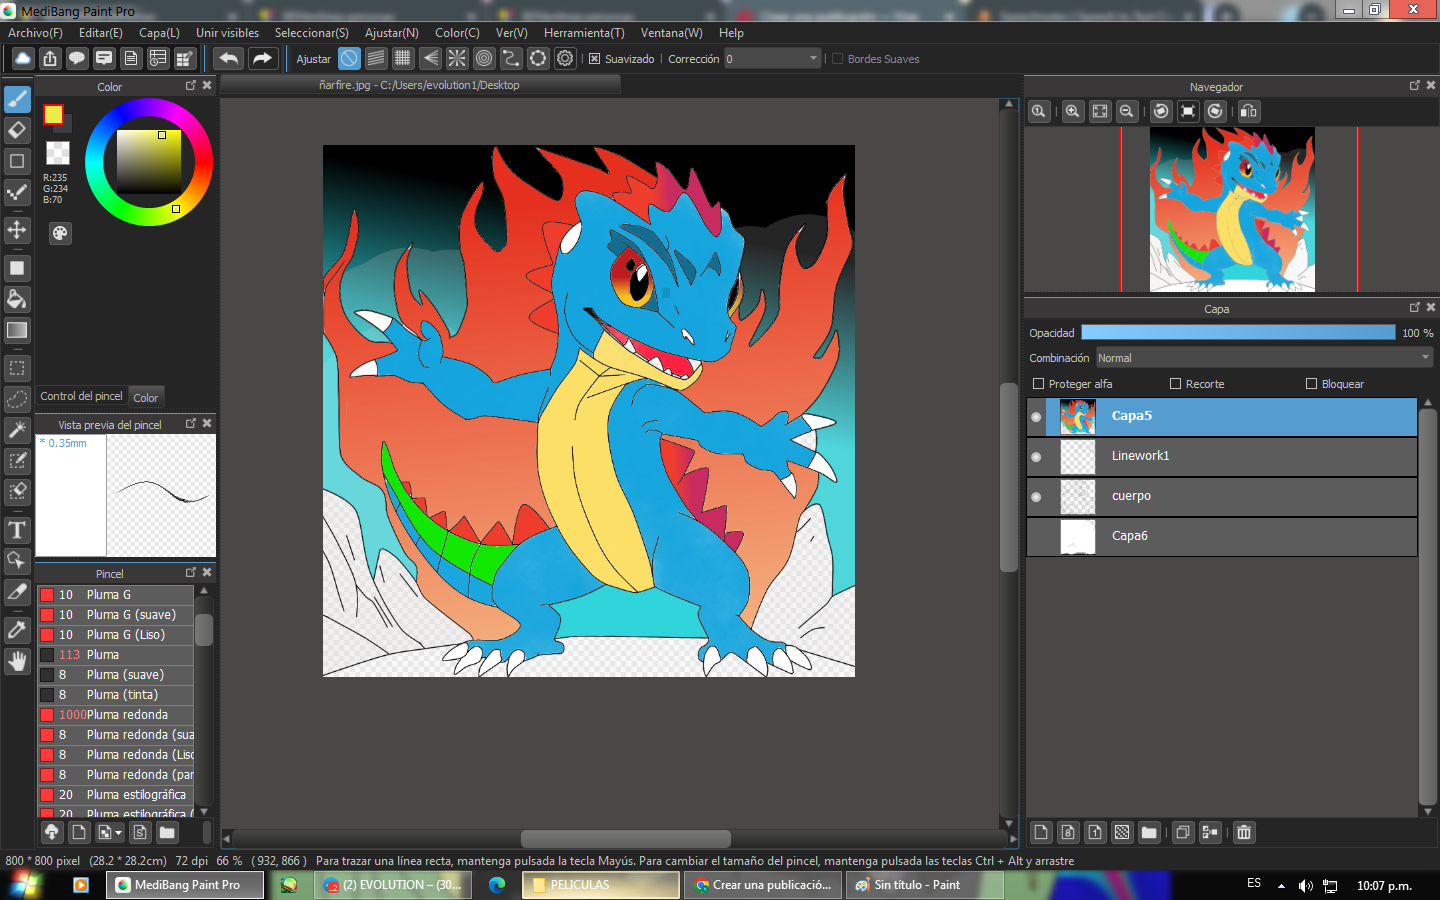Undock the Capa panel
This screenshot has width=1440, height=900.
(1415, 308)
